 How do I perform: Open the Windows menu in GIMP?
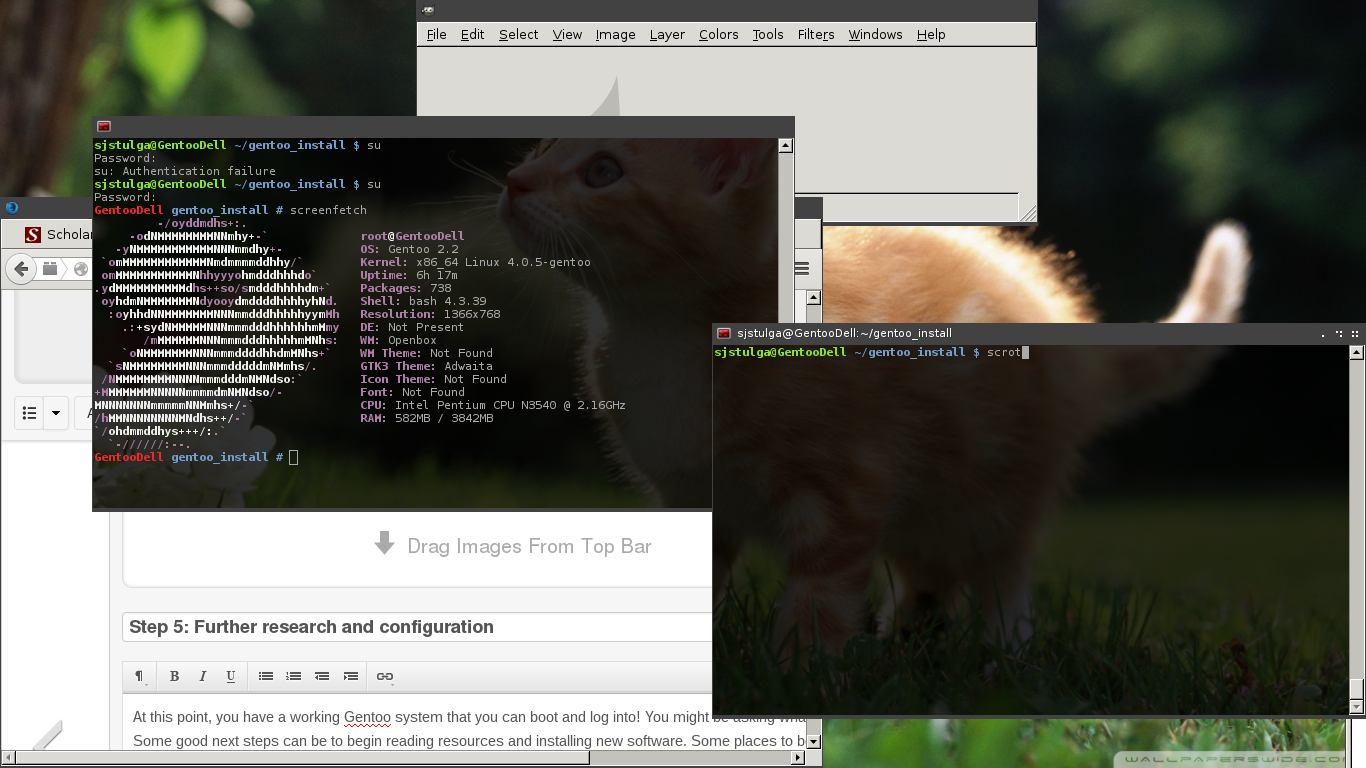pos(875,34)
